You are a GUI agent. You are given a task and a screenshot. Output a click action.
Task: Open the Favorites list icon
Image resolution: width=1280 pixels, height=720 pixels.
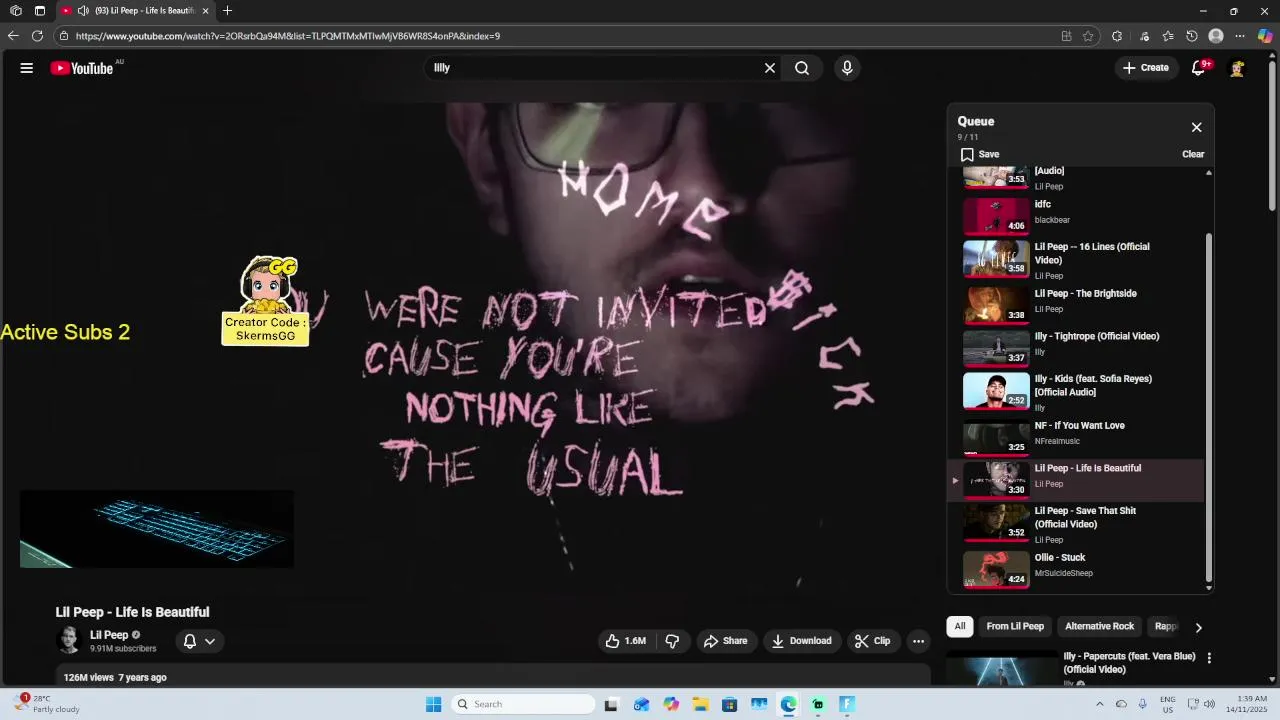point(1168,36)
